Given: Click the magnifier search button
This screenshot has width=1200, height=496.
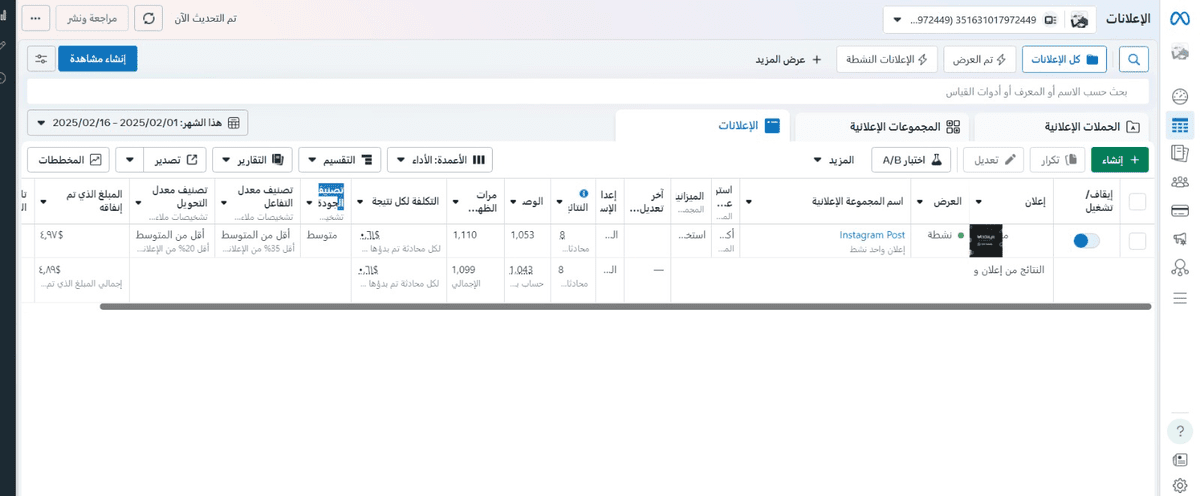Looking at the screenshot, I should click(x=1134, y=60).
